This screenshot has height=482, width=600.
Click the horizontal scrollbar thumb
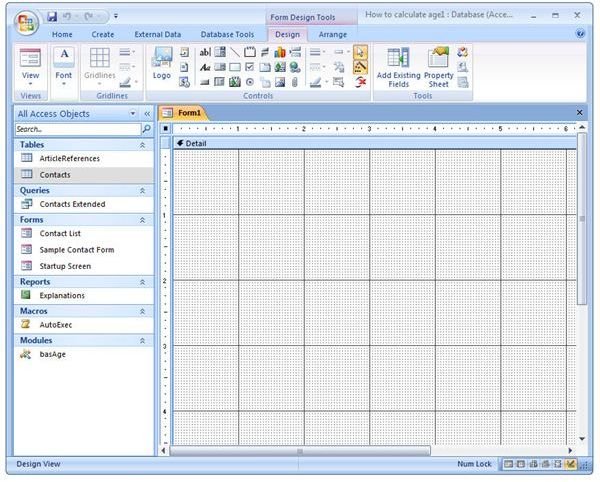point(300,451)
